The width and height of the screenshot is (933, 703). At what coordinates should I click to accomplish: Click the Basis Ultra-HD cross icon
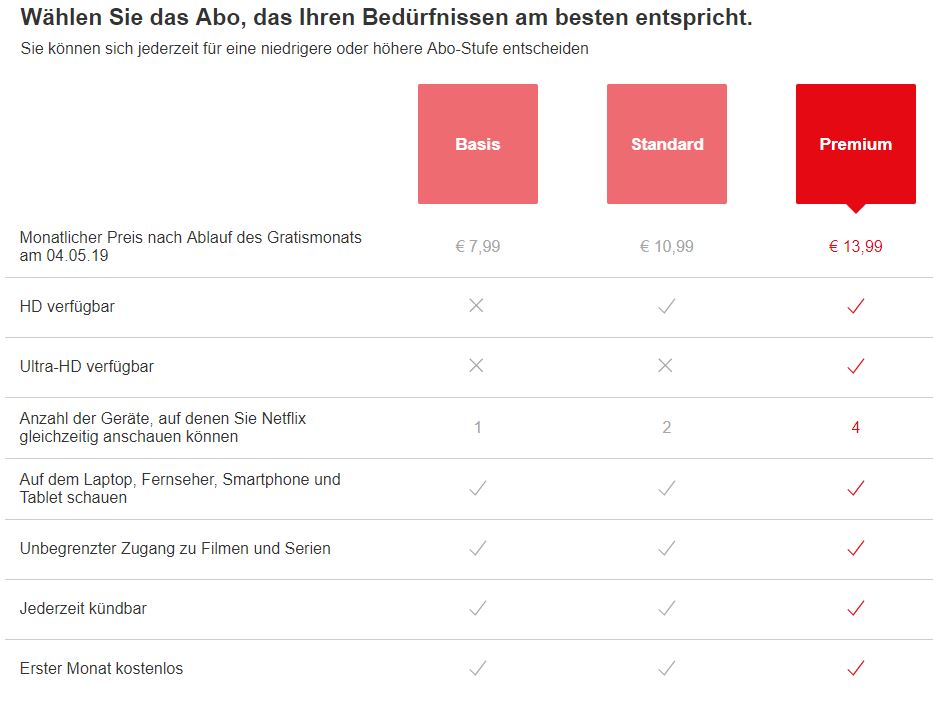click(x=476, y=365)
